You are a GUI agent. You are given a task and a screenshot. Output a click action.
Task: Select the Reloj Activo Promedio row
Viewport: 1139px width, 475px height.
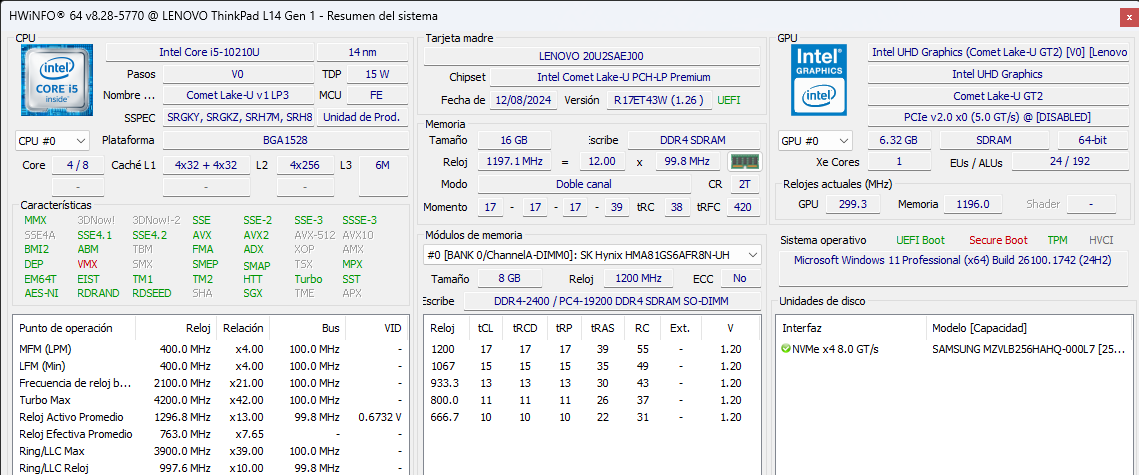[211, 417]
